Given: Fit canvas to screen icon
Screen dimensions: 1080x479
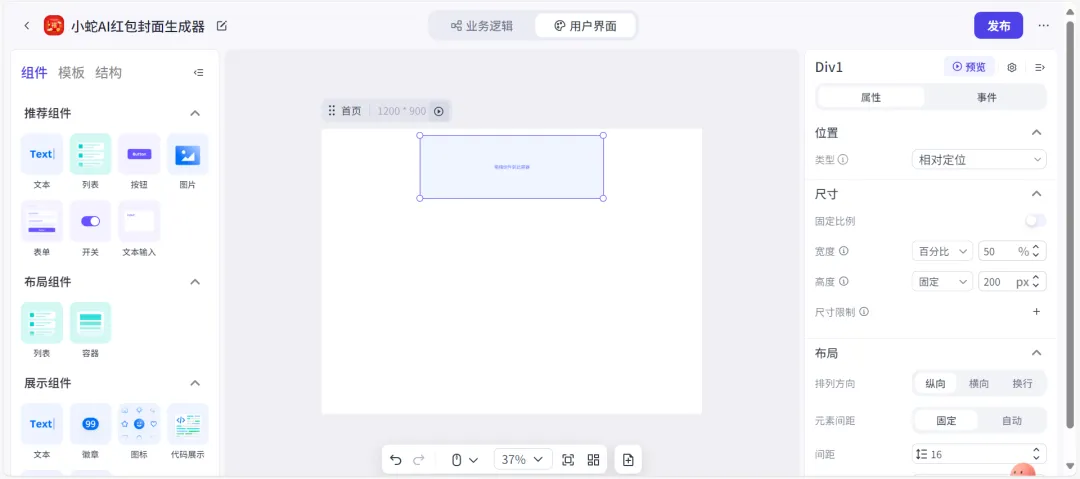Looking at the screenshot, I should point(568,460).
